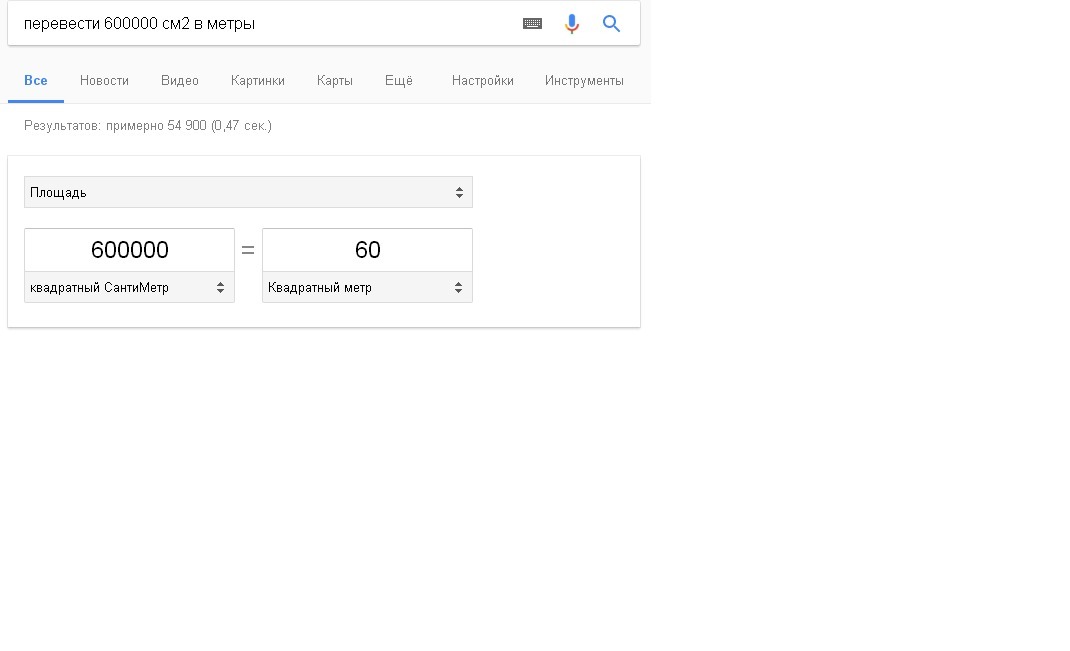Select the Все tab
Image resolution: width=1070 pixels, height=651 pixels.
tap(36, 81)
